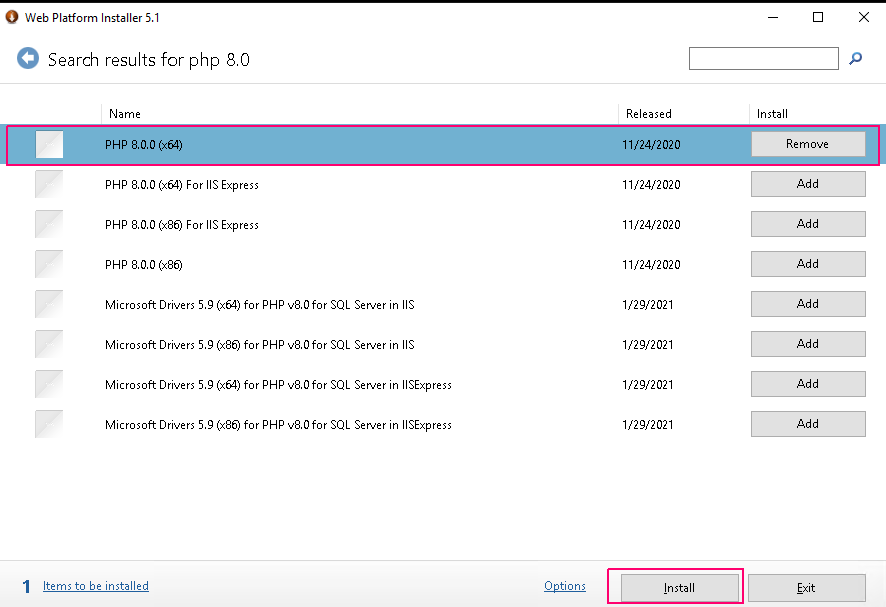Click the Exit button

806,588
